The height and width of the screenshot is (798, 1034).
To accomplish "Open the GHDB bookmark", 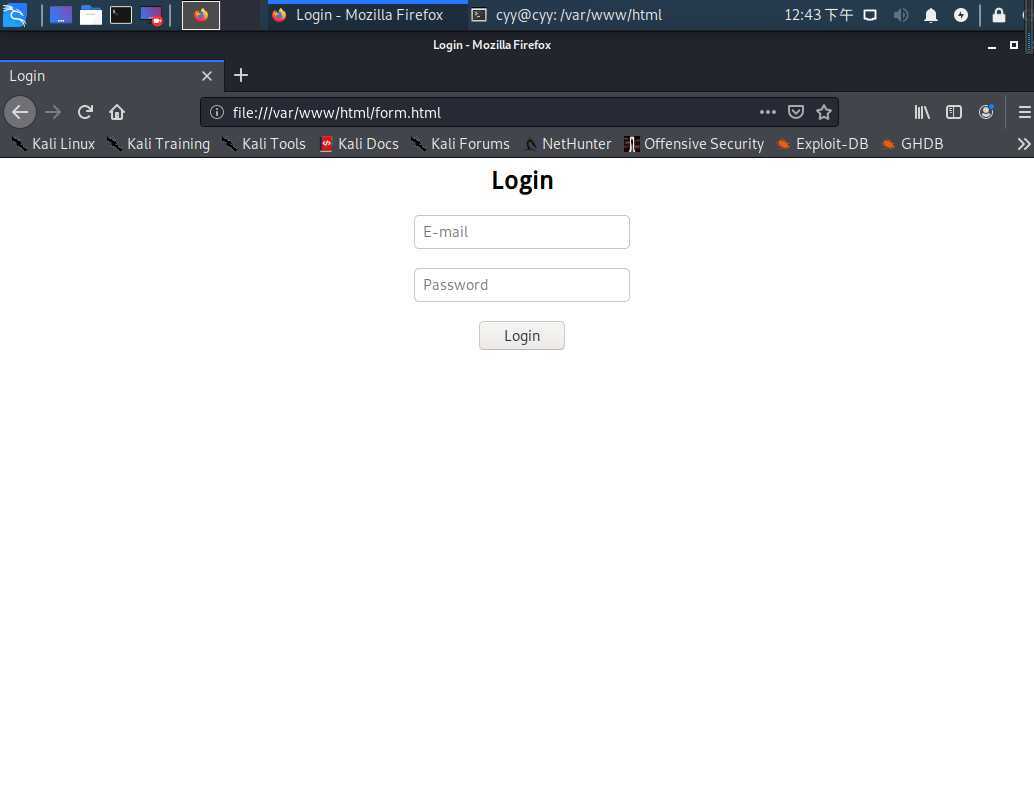I will click(913, 144).
